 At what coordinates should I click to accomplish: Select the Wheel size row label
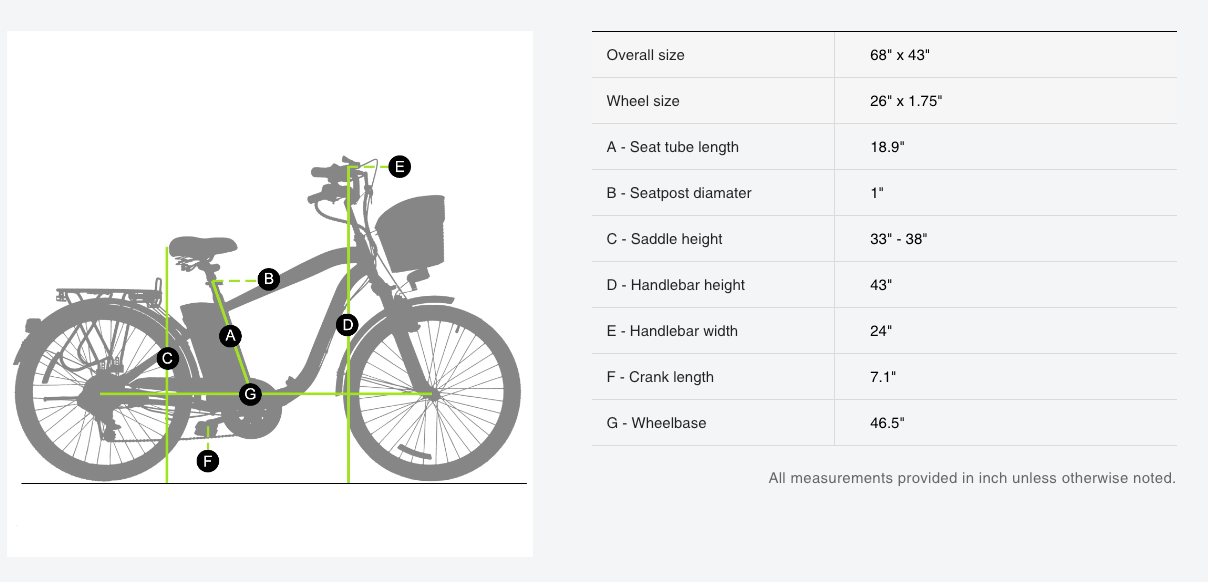click(643, 101)
